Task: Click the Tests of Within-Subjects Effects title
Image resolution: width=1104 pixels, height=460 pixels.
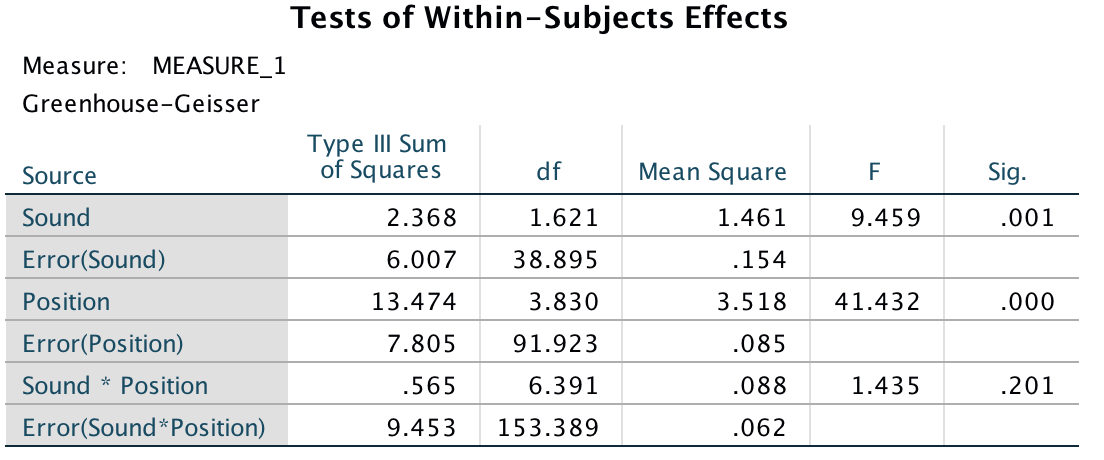Action: (539, 18)
